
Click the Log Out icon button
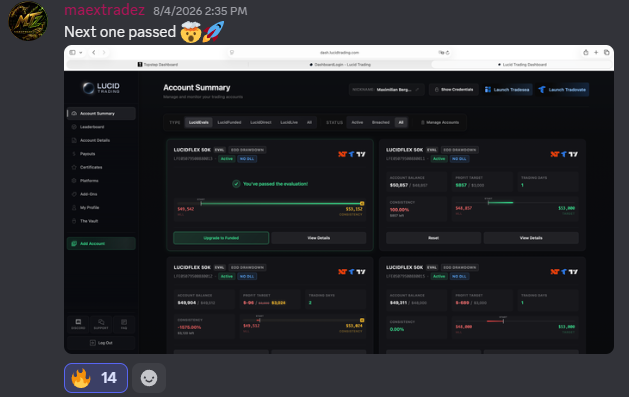(x=101, y=343)
